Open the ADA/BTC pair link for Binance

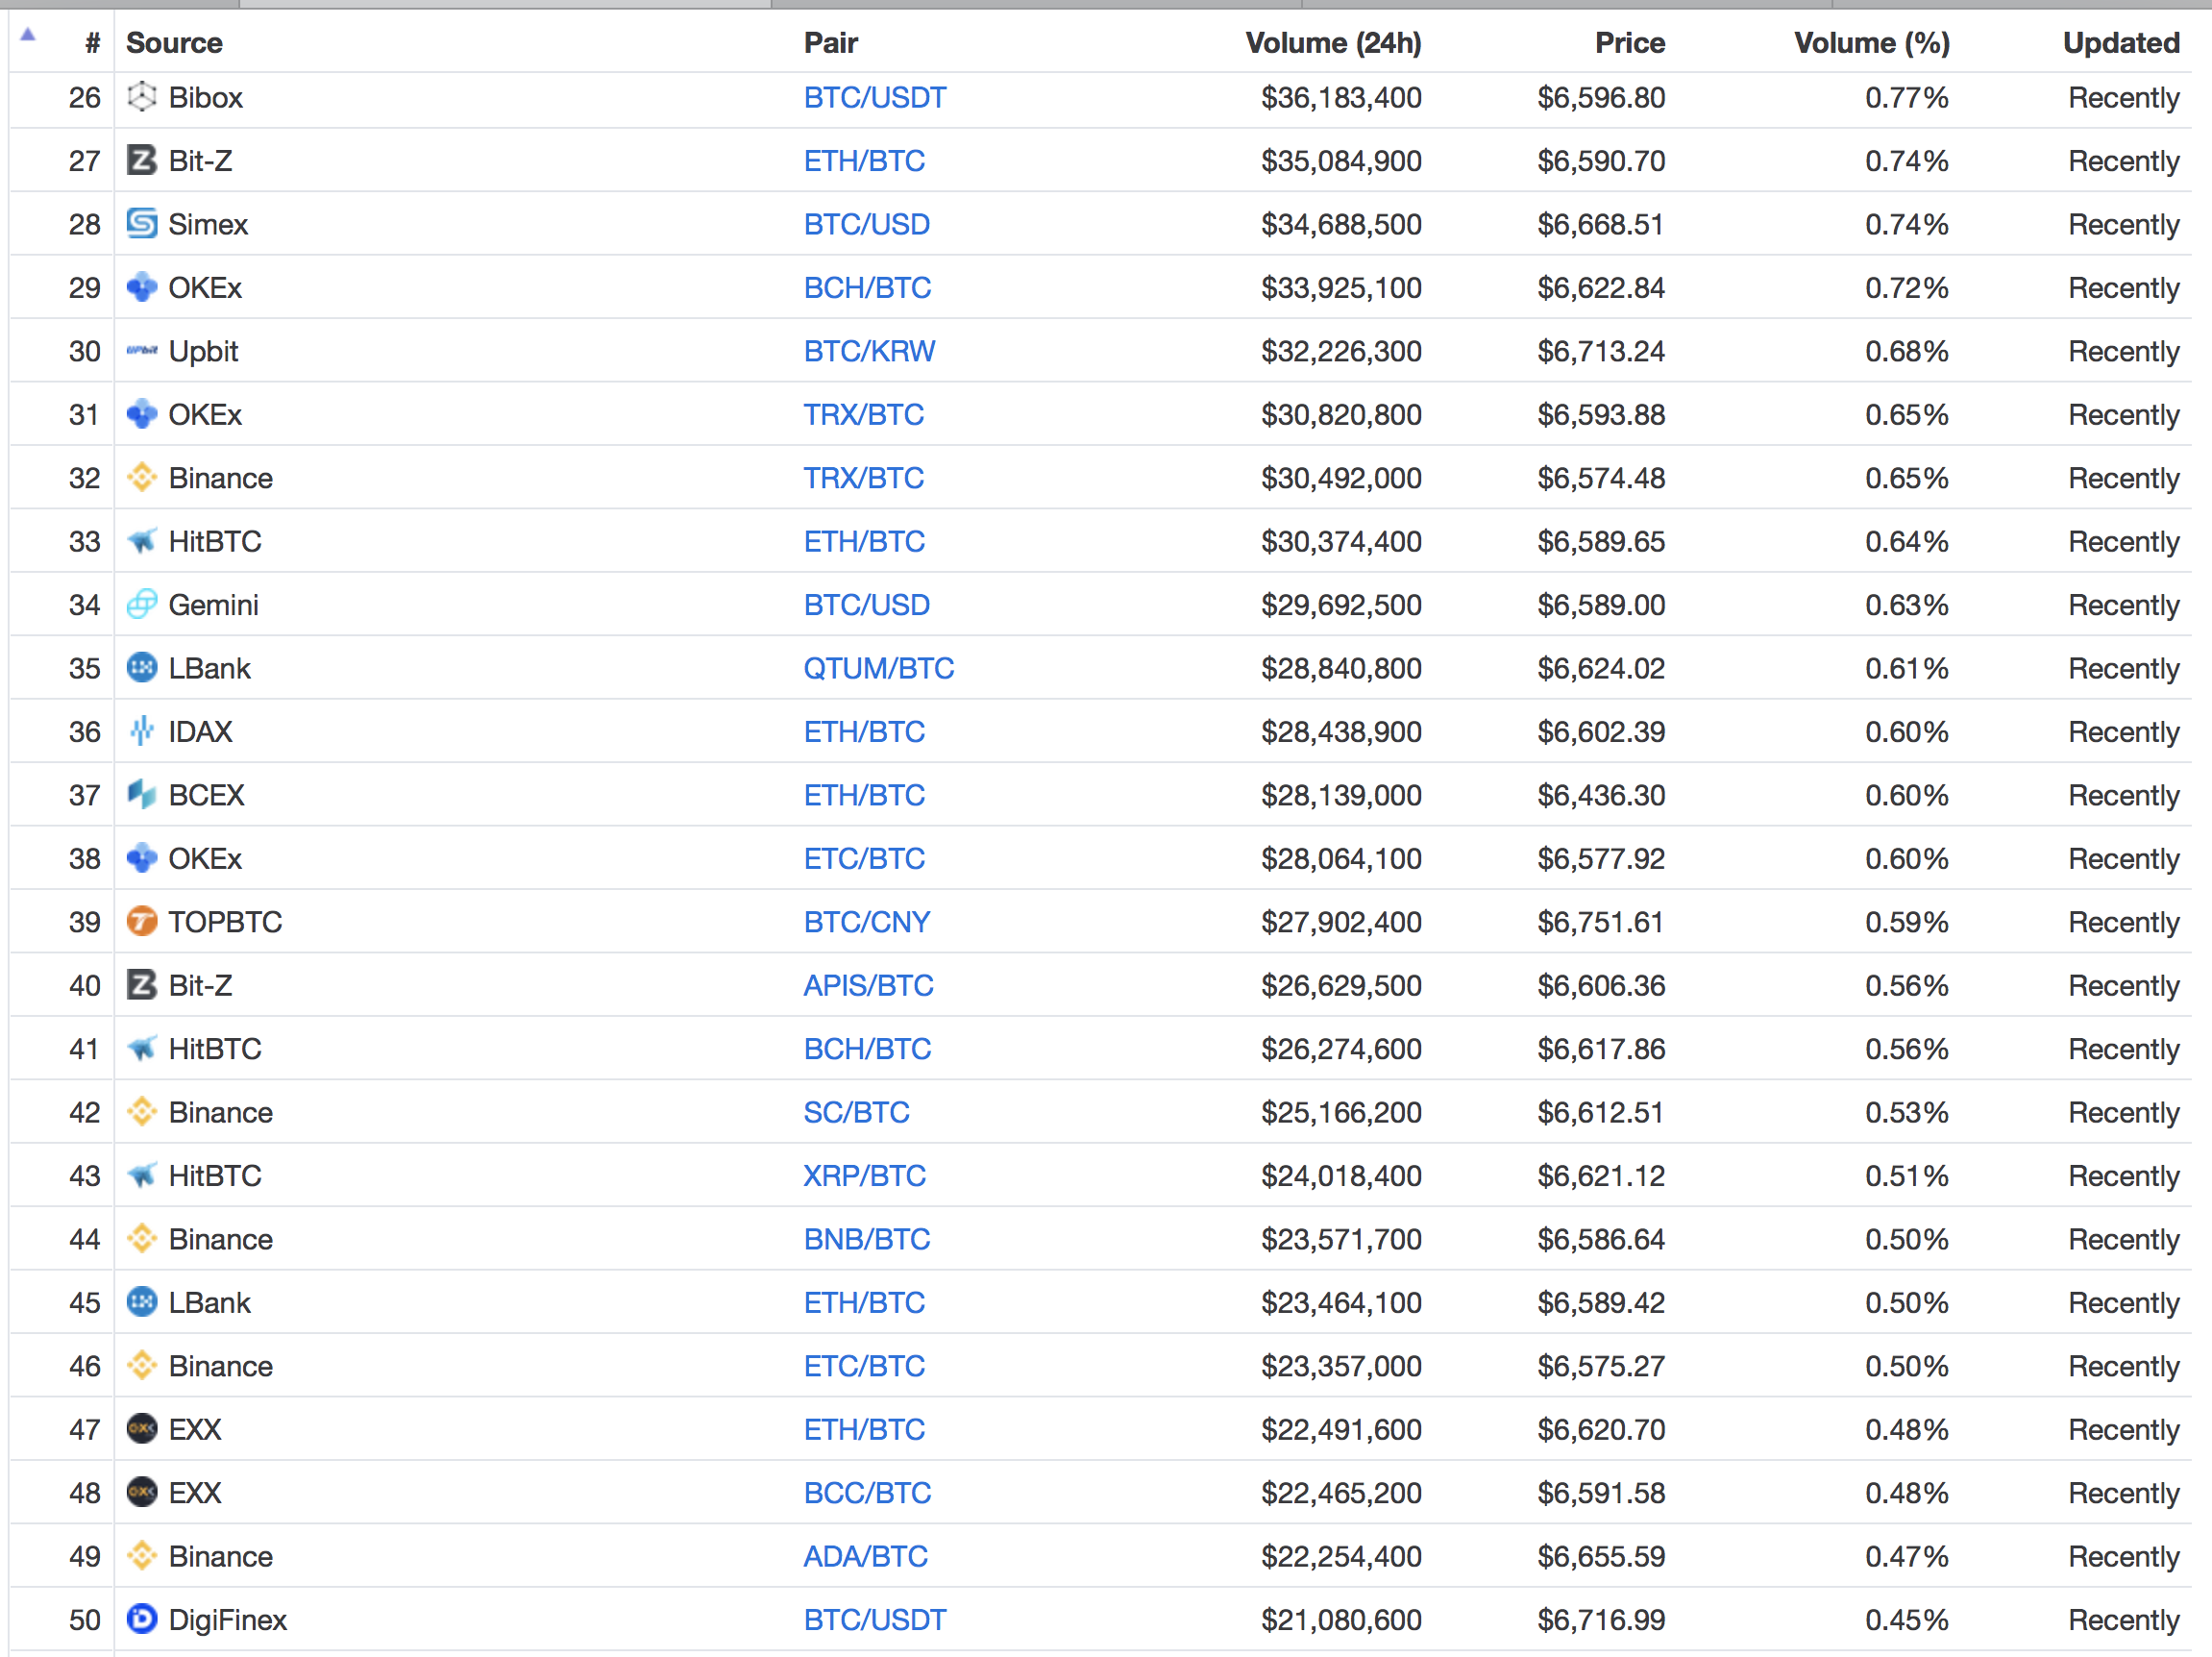[866, 1556]
